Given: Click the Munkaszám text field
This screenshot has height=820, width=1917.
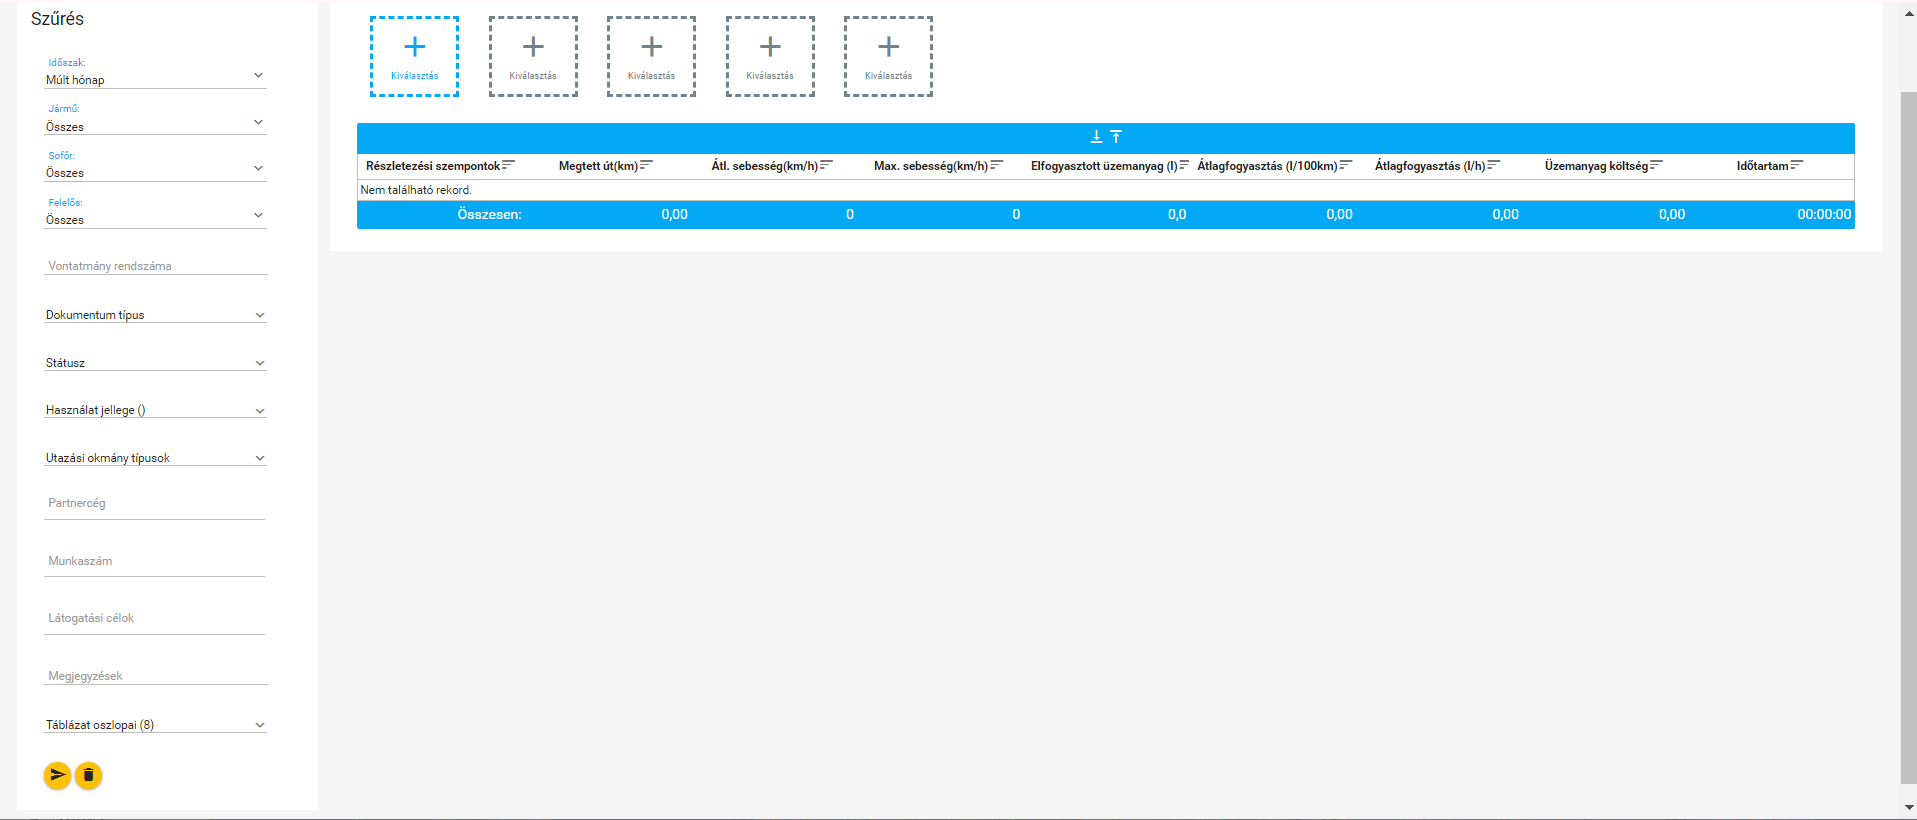Looking at the screenshot, I should 155,561.
